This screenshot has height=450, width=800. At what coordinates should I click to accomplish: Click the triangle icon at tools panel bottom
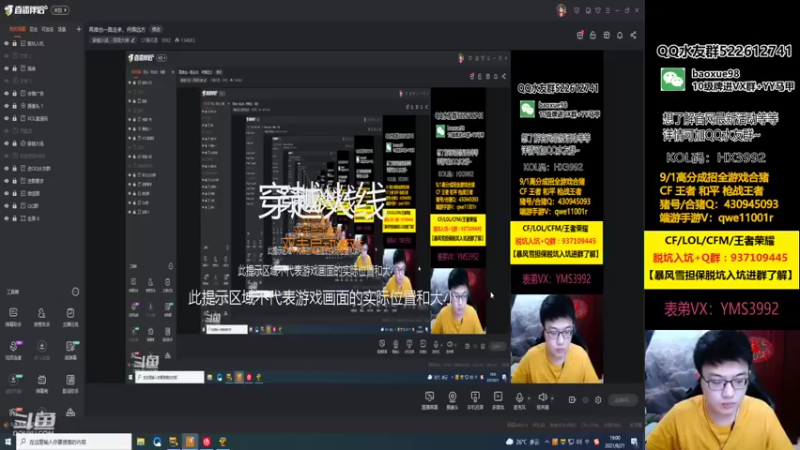point(70,412)
